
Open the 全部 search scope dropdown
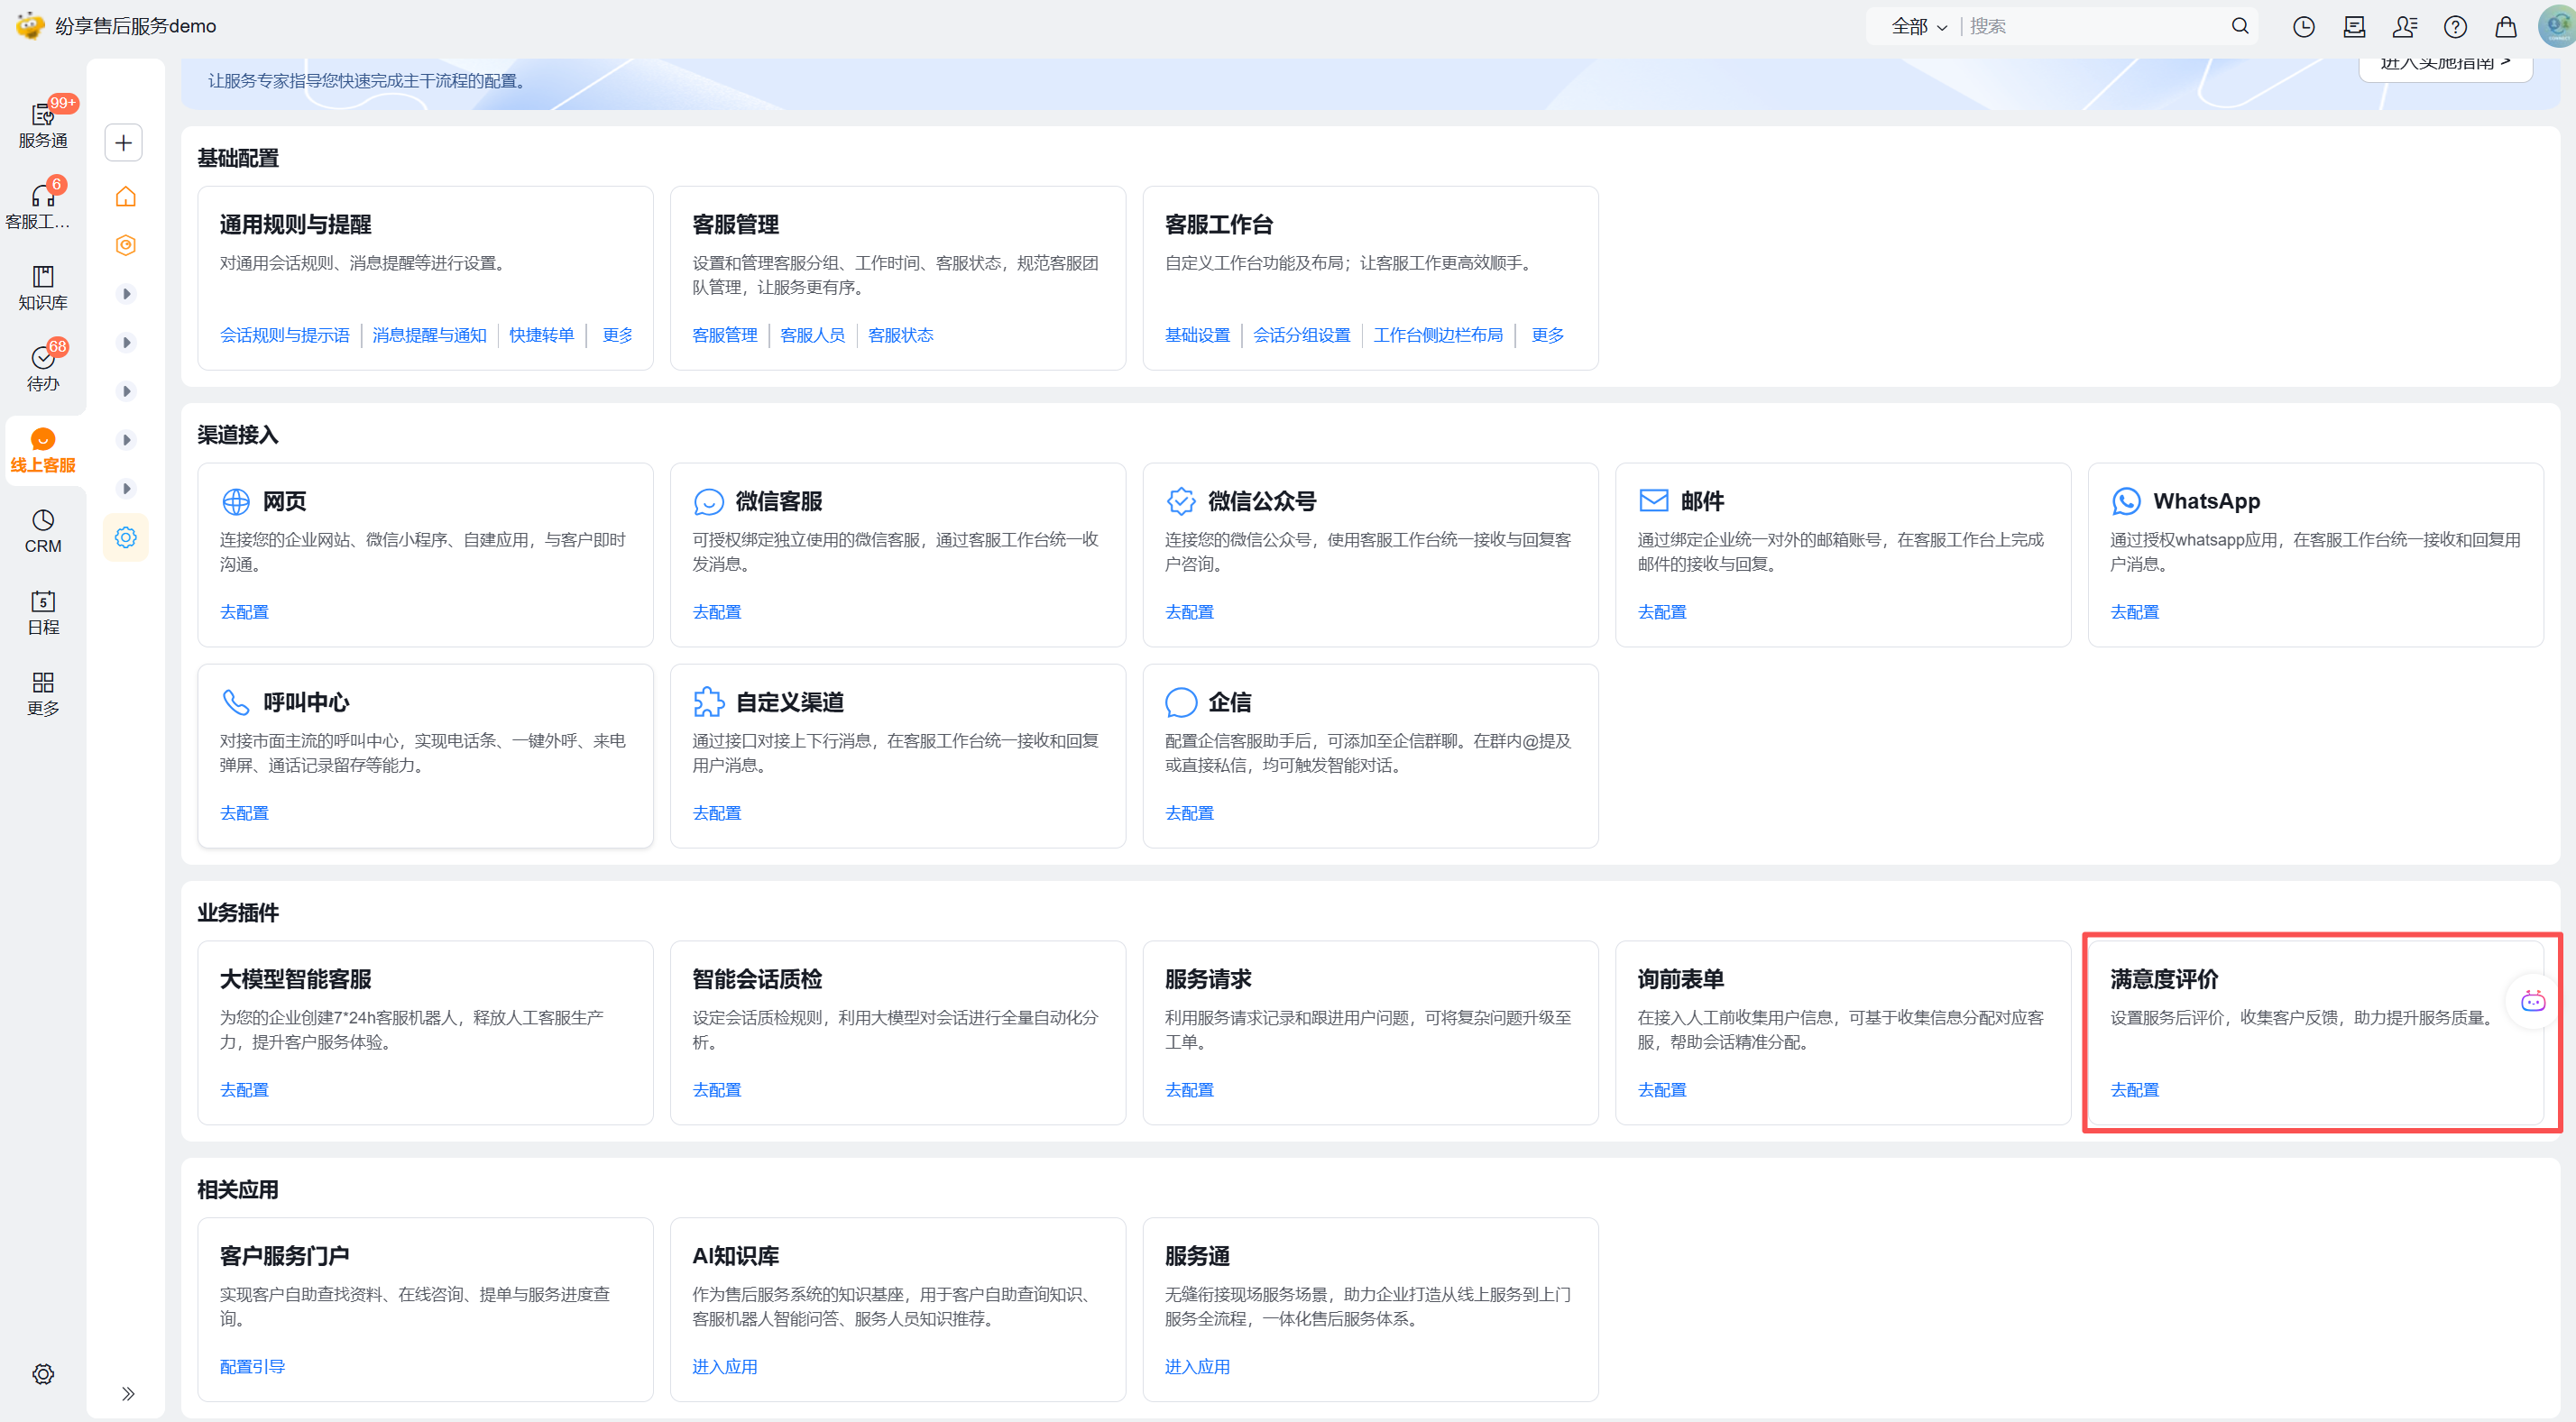[x=1918, y=27]
